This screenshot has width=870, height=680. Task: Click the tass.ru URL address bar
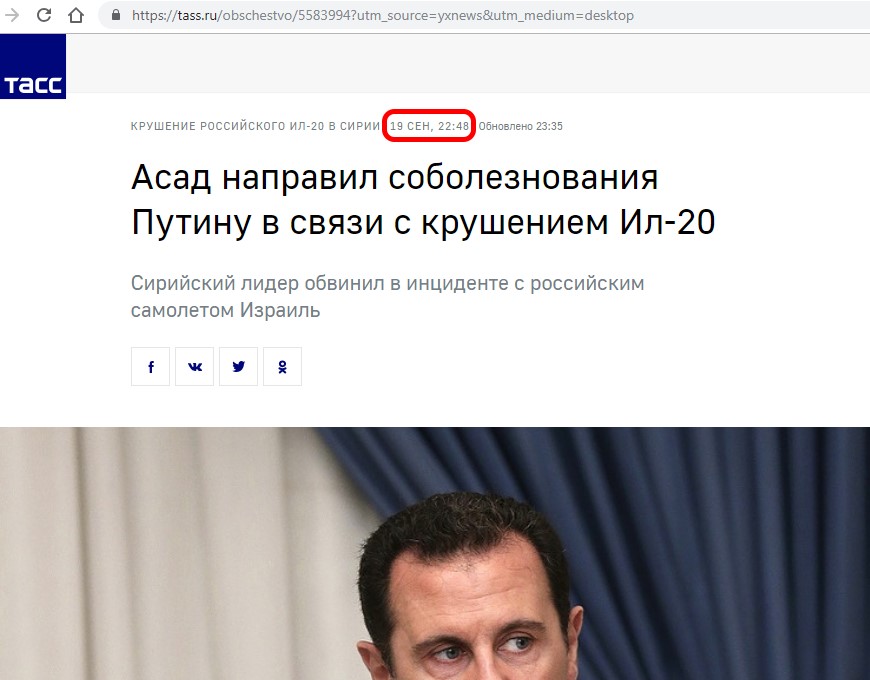click(x=483, y=16)
